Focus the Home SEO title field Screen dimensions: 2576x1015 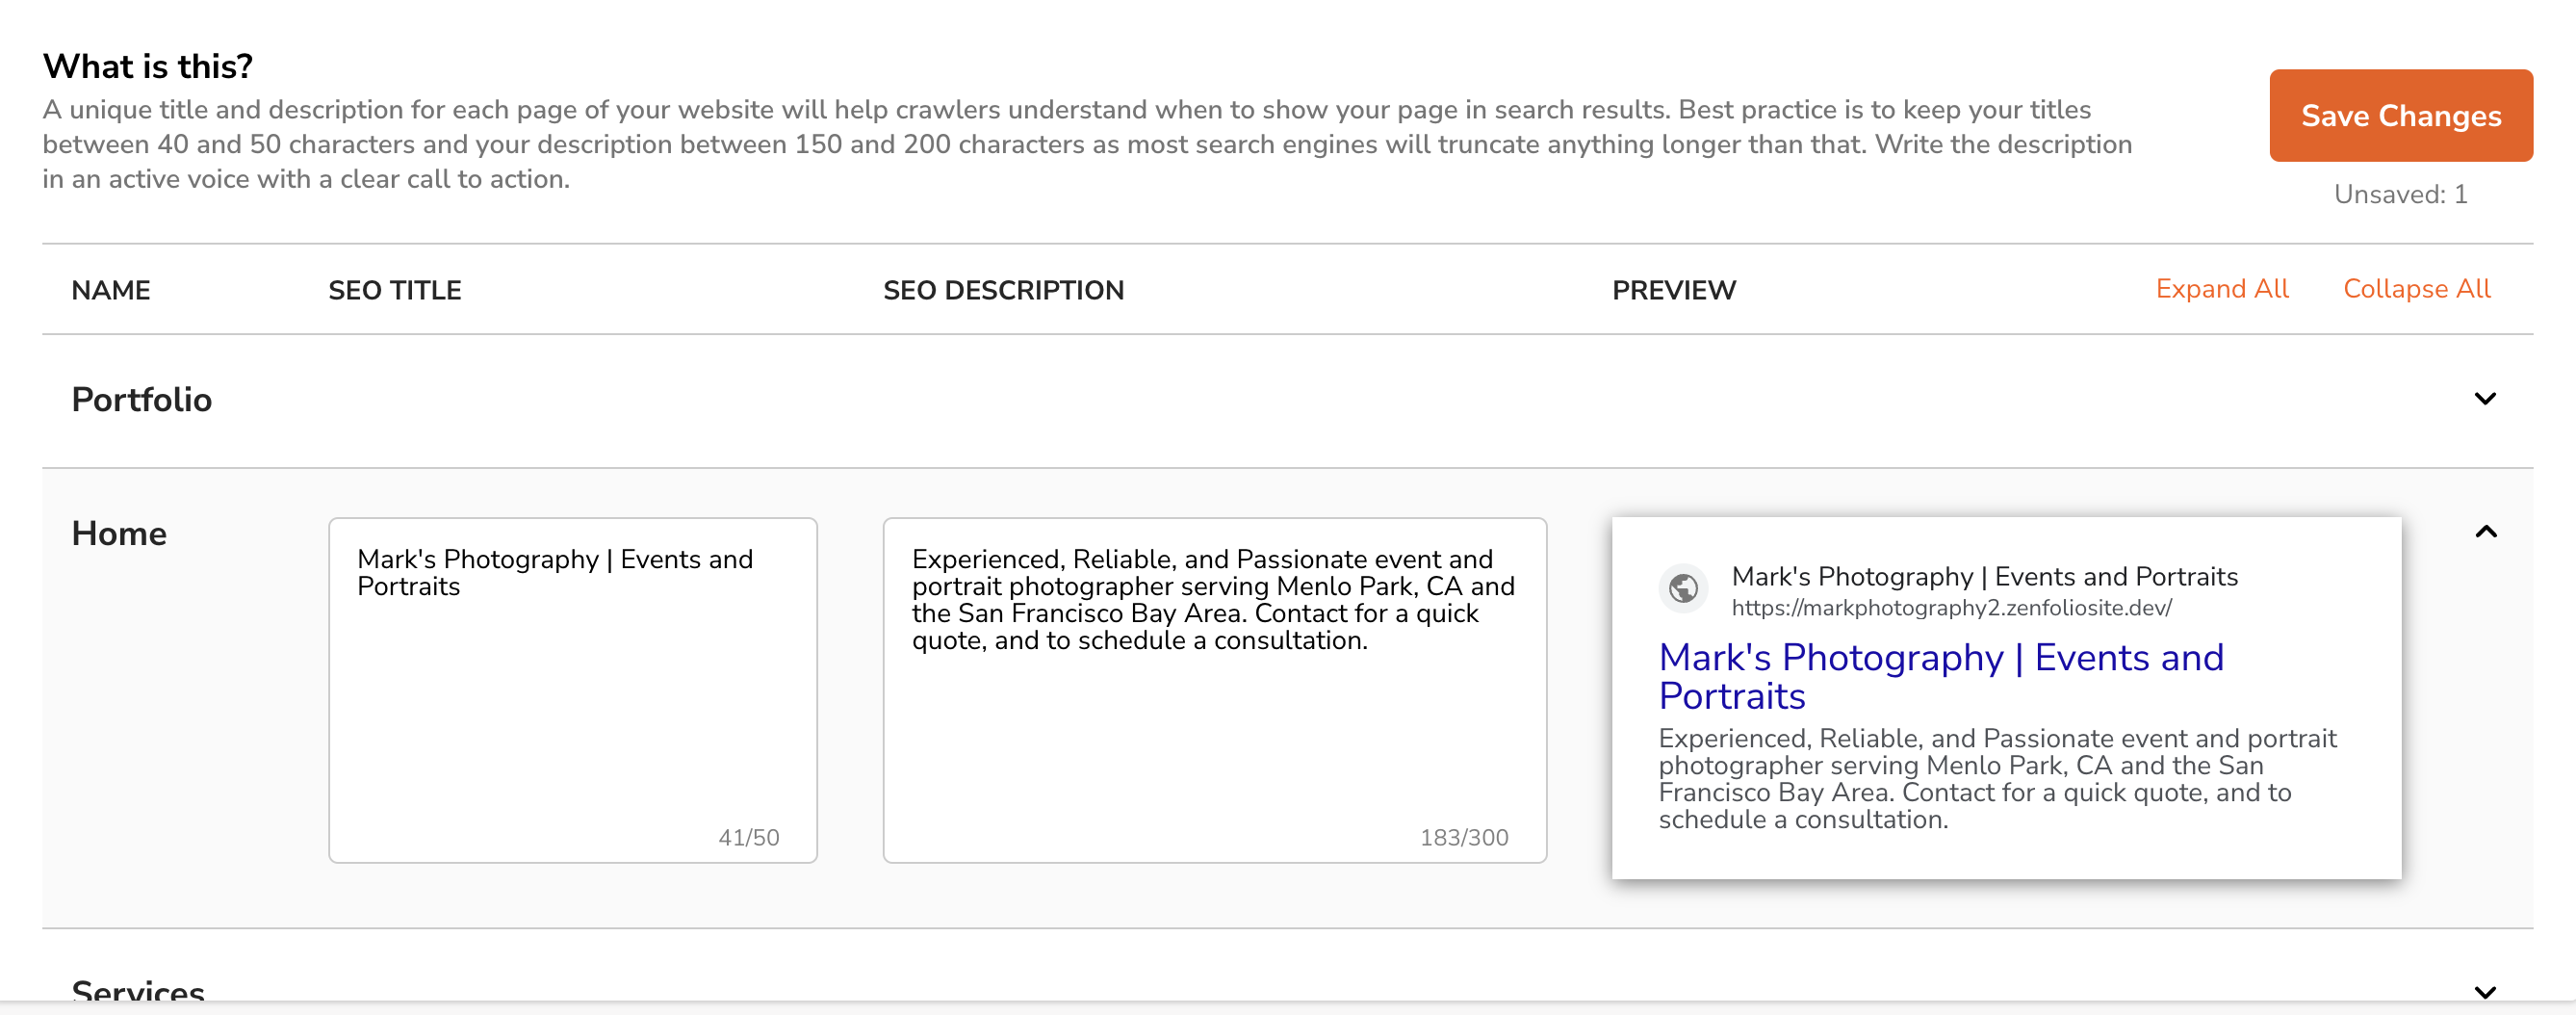(573, 689)
